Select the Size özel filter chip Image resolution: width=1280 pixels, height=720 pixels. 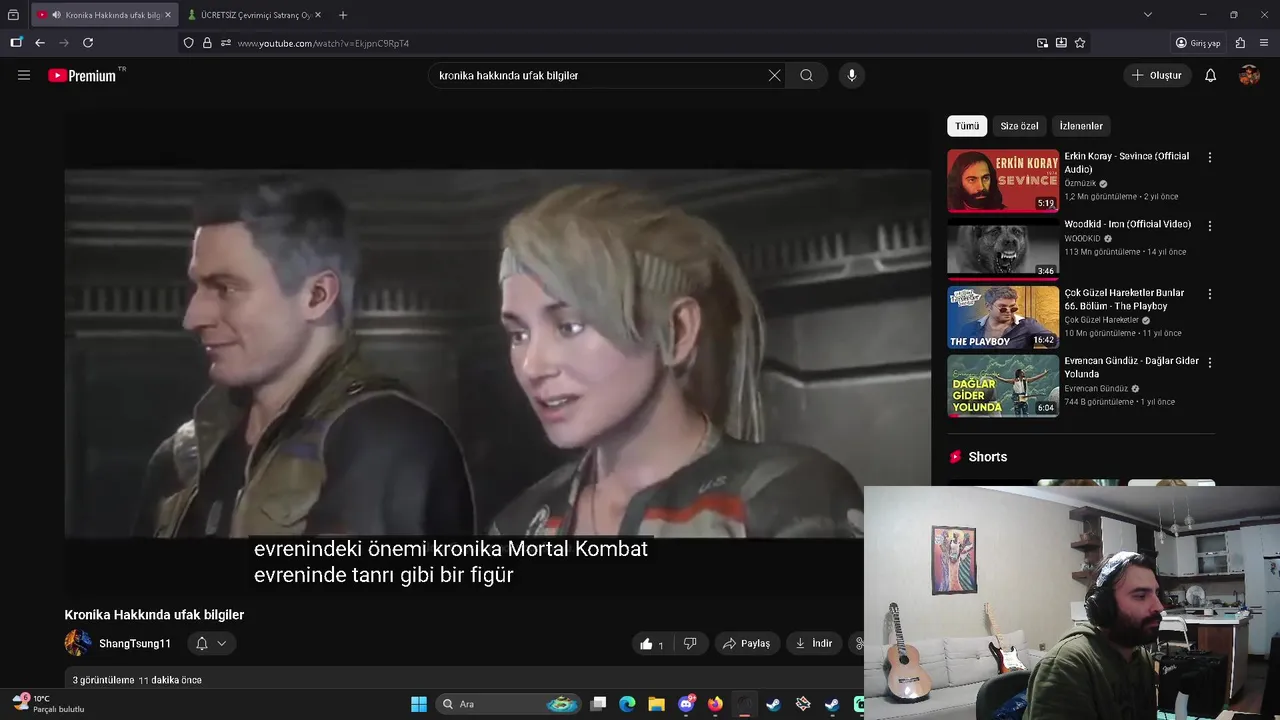pyautogui.click(x=1019, y=126)
